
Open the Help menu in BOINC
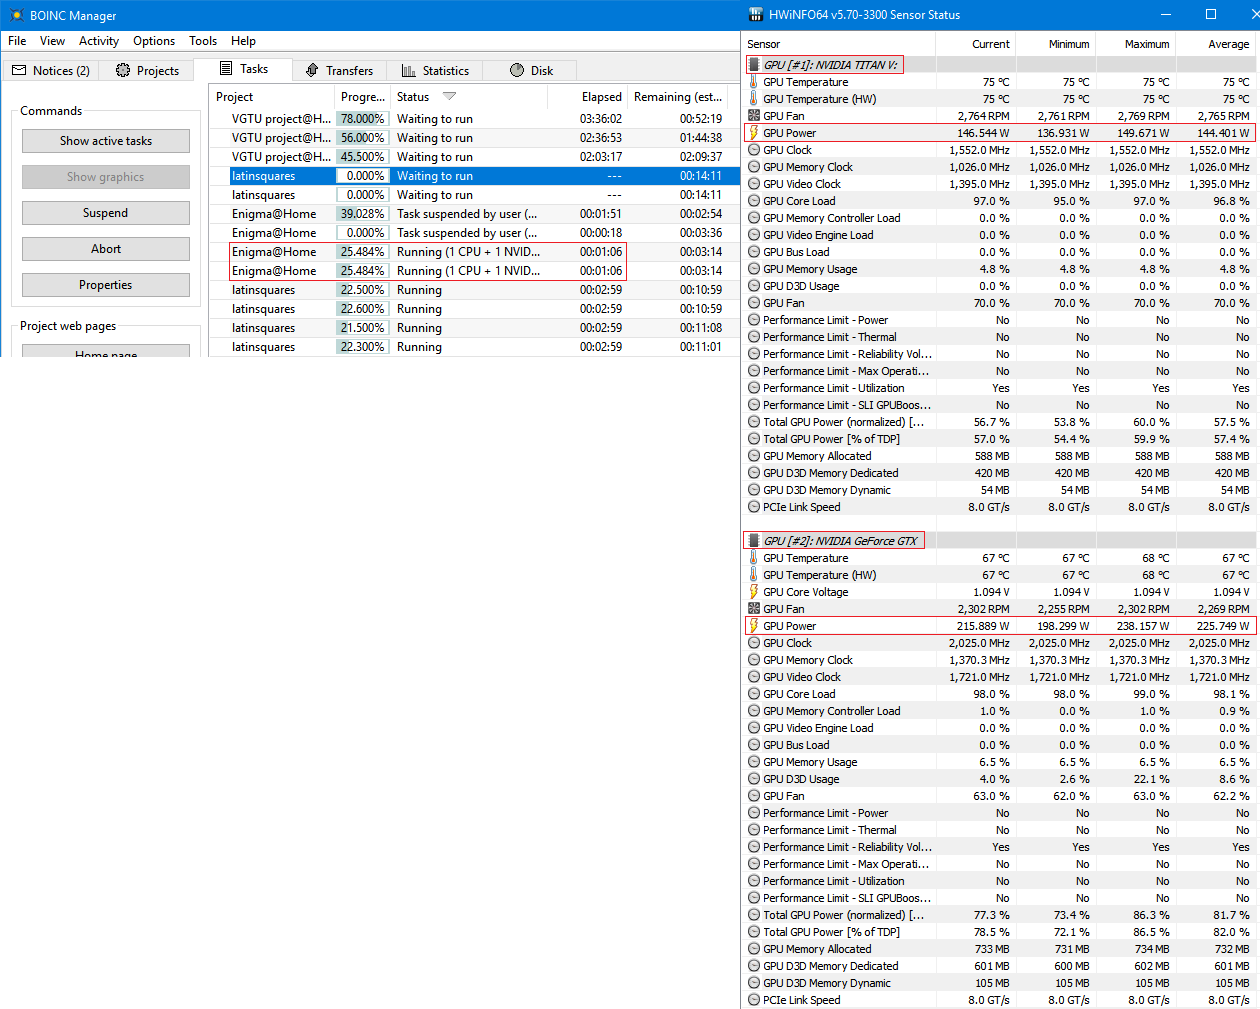click(x=243, y=41)
